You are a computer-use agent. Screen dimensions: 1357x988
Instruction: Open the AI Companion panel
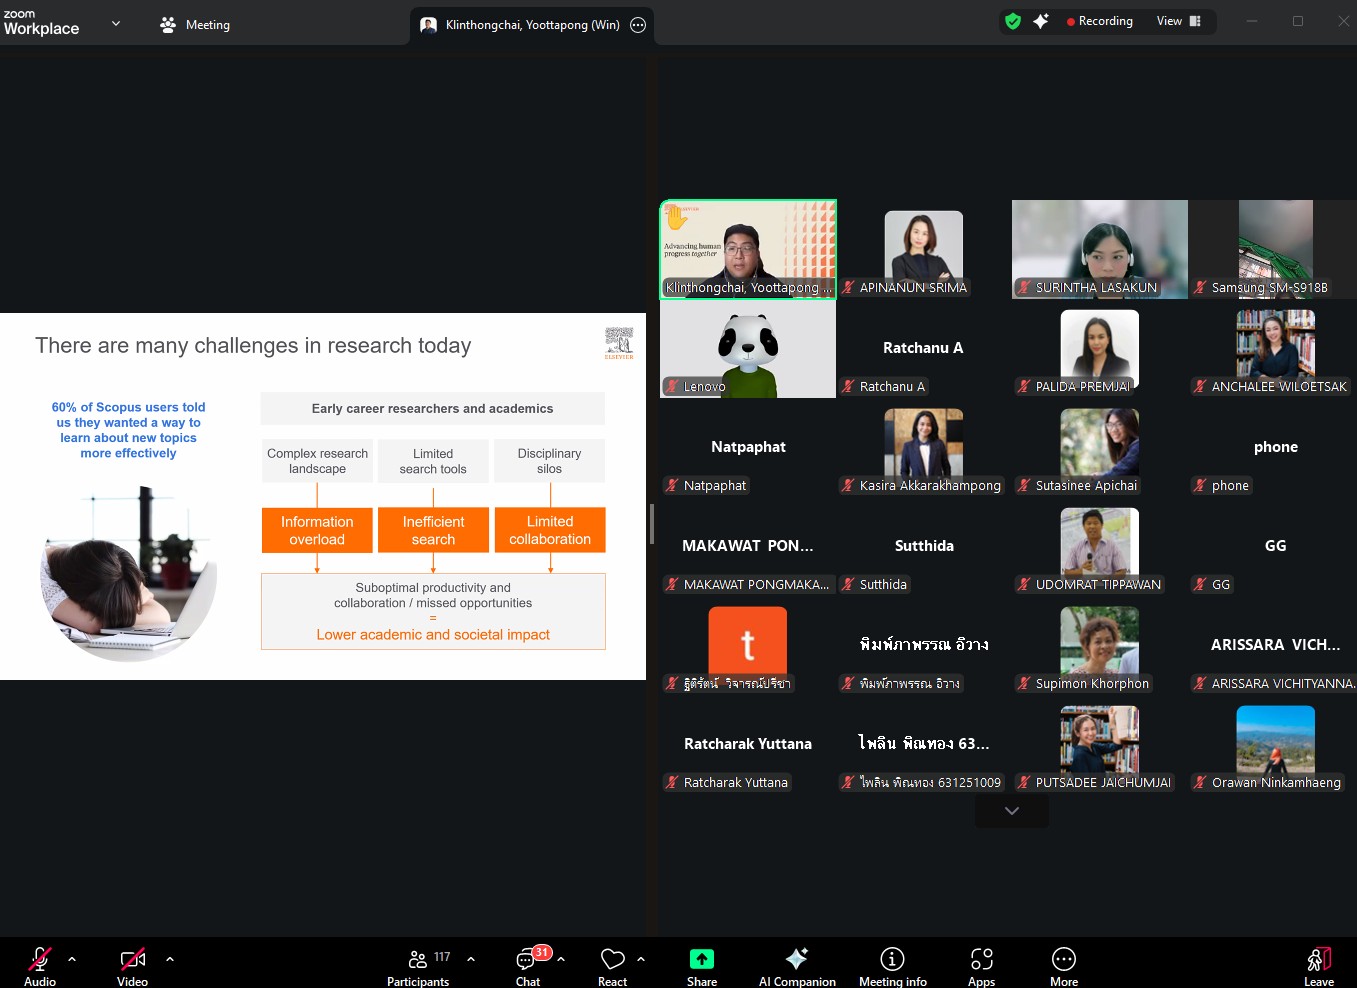(796, 965)
